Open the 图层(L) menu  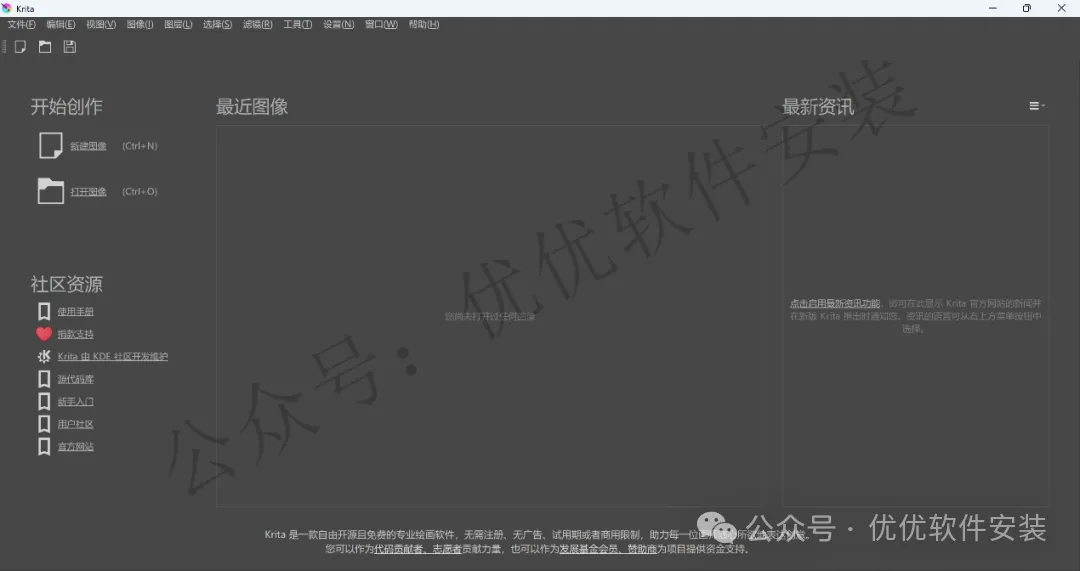178,24
